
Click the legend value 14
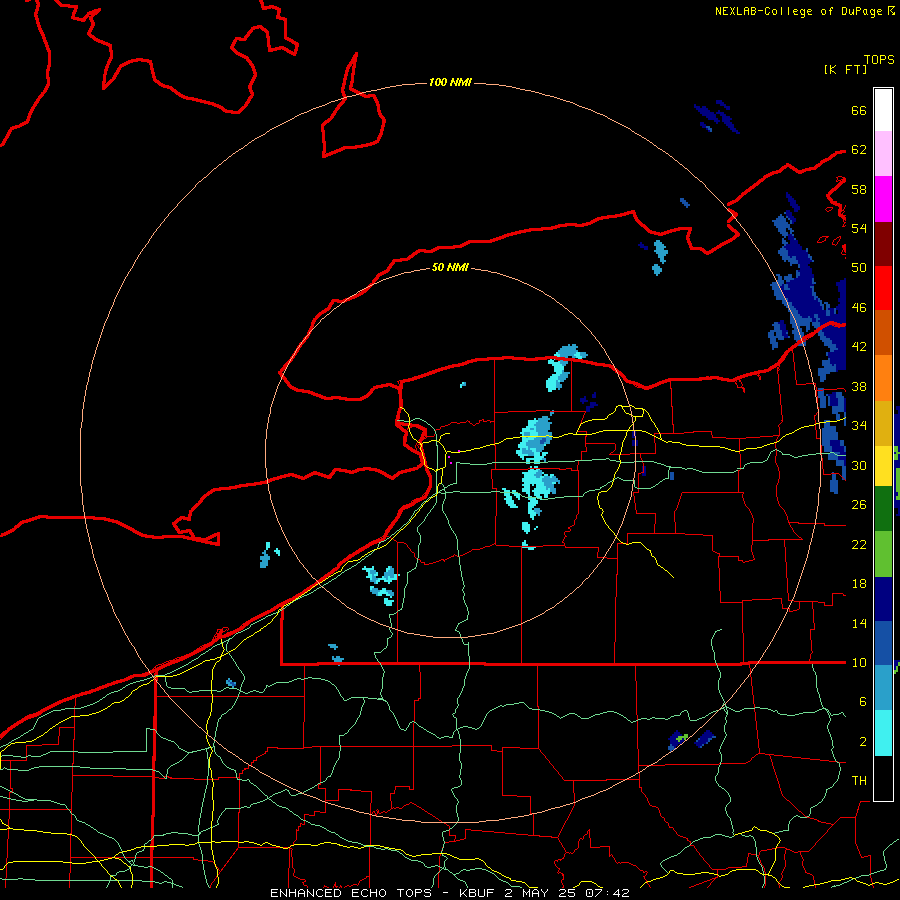[859, 623]
